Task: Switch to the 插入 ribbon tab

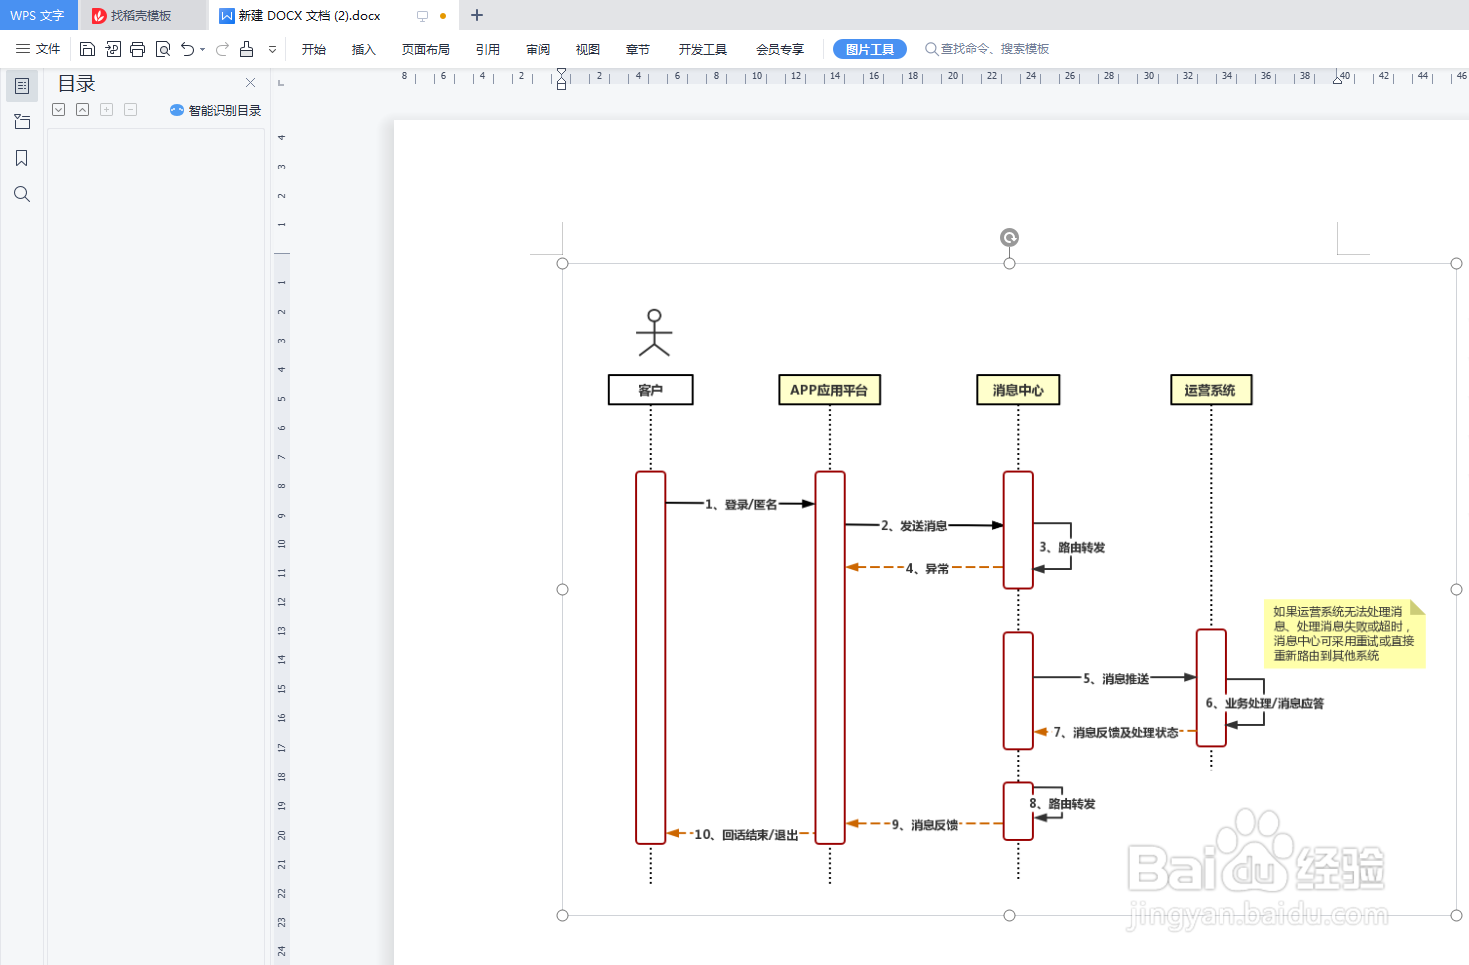Action: [x=364, y=49]
